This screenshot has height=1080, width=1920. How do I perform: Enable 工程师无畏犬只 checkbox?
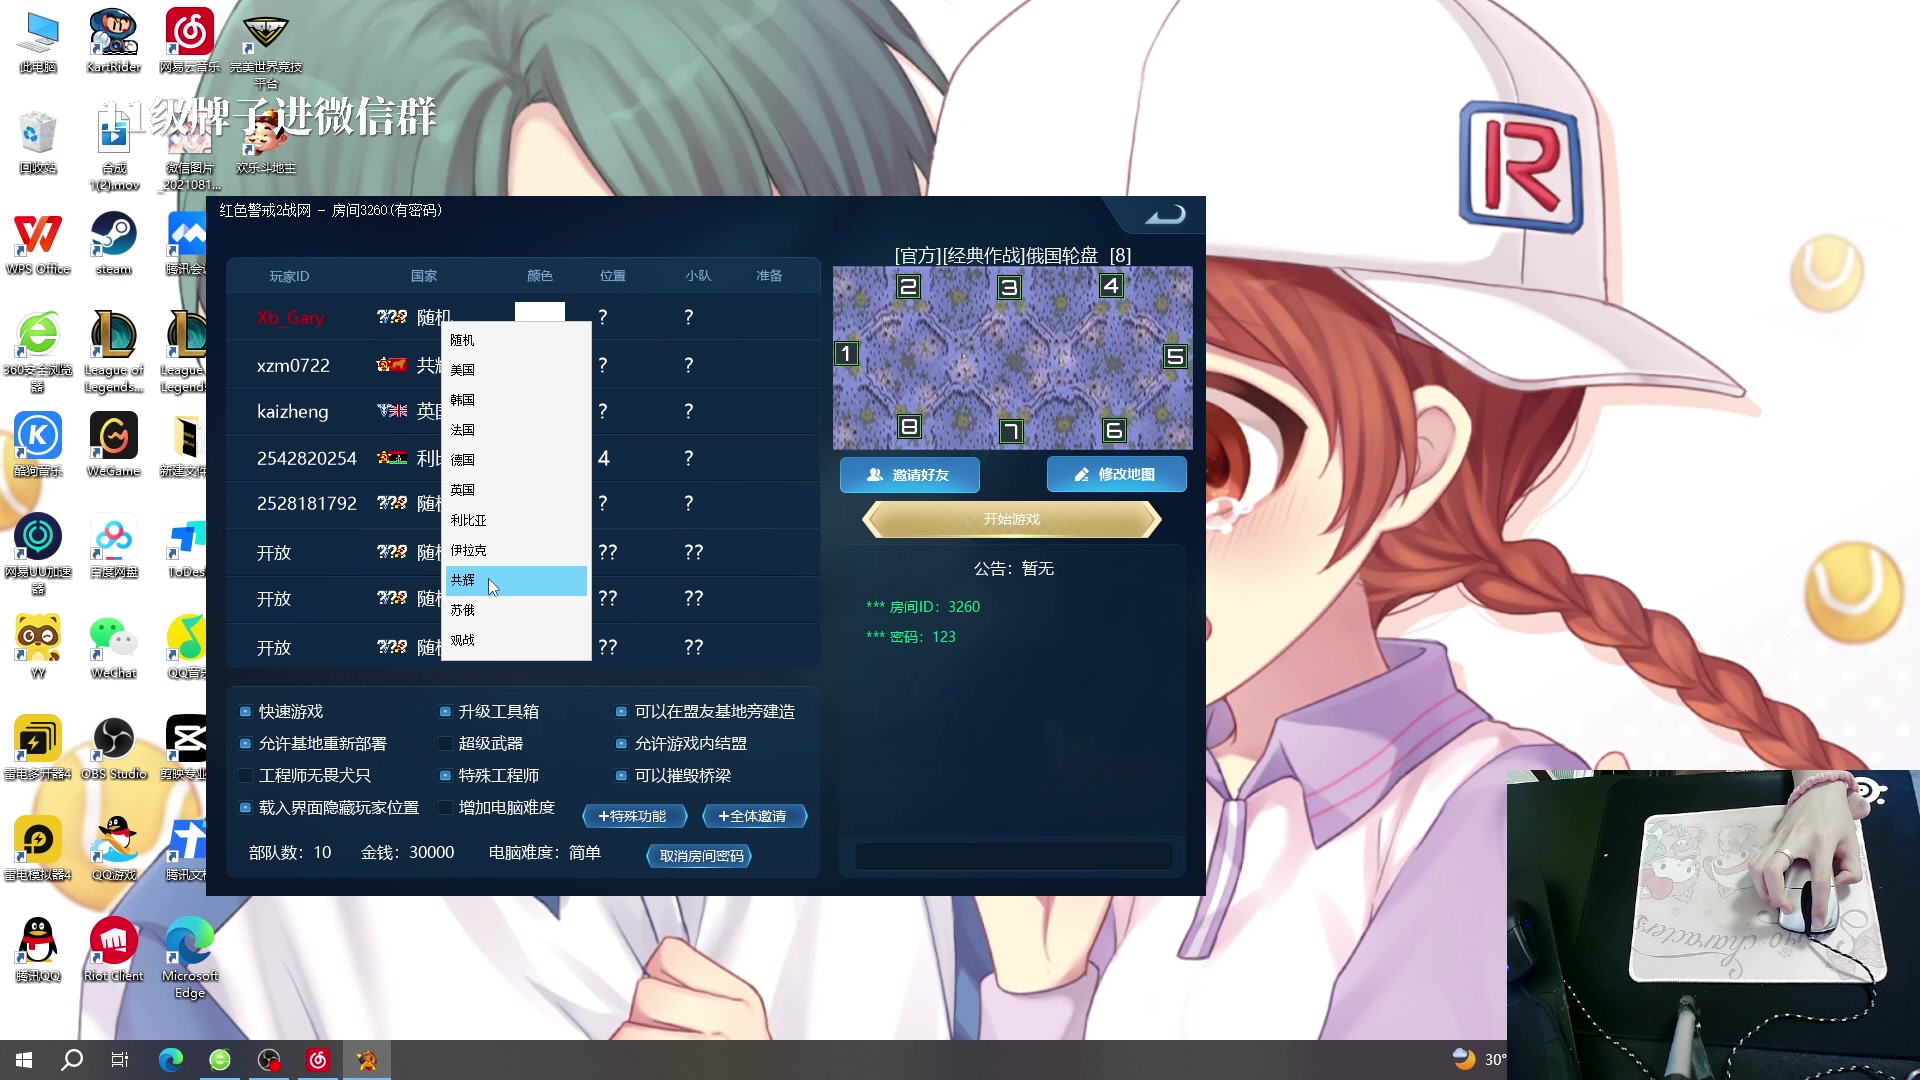[245, 776]
